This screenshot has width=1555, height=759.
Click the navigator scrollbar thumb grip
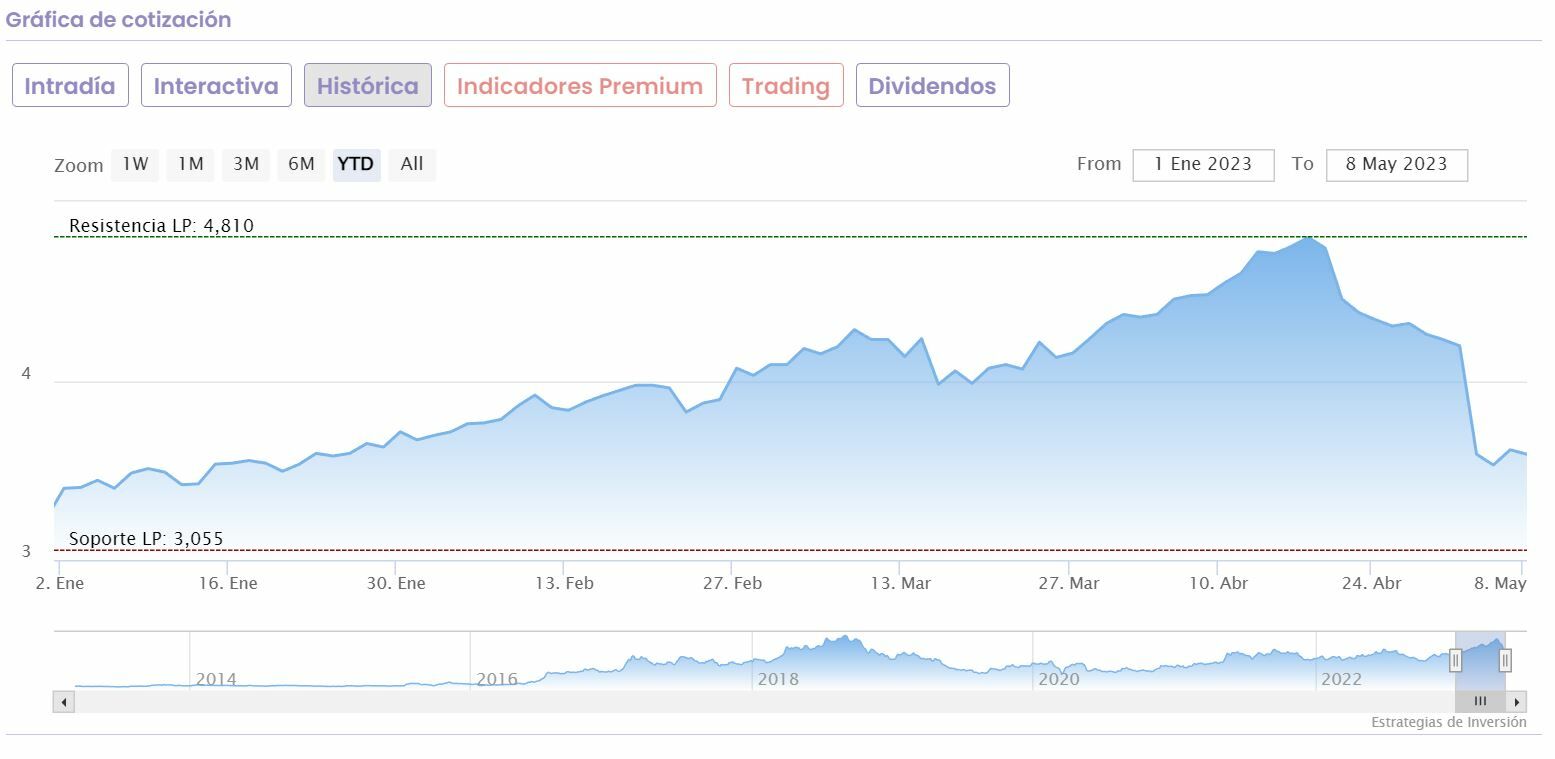[1481, 701]
